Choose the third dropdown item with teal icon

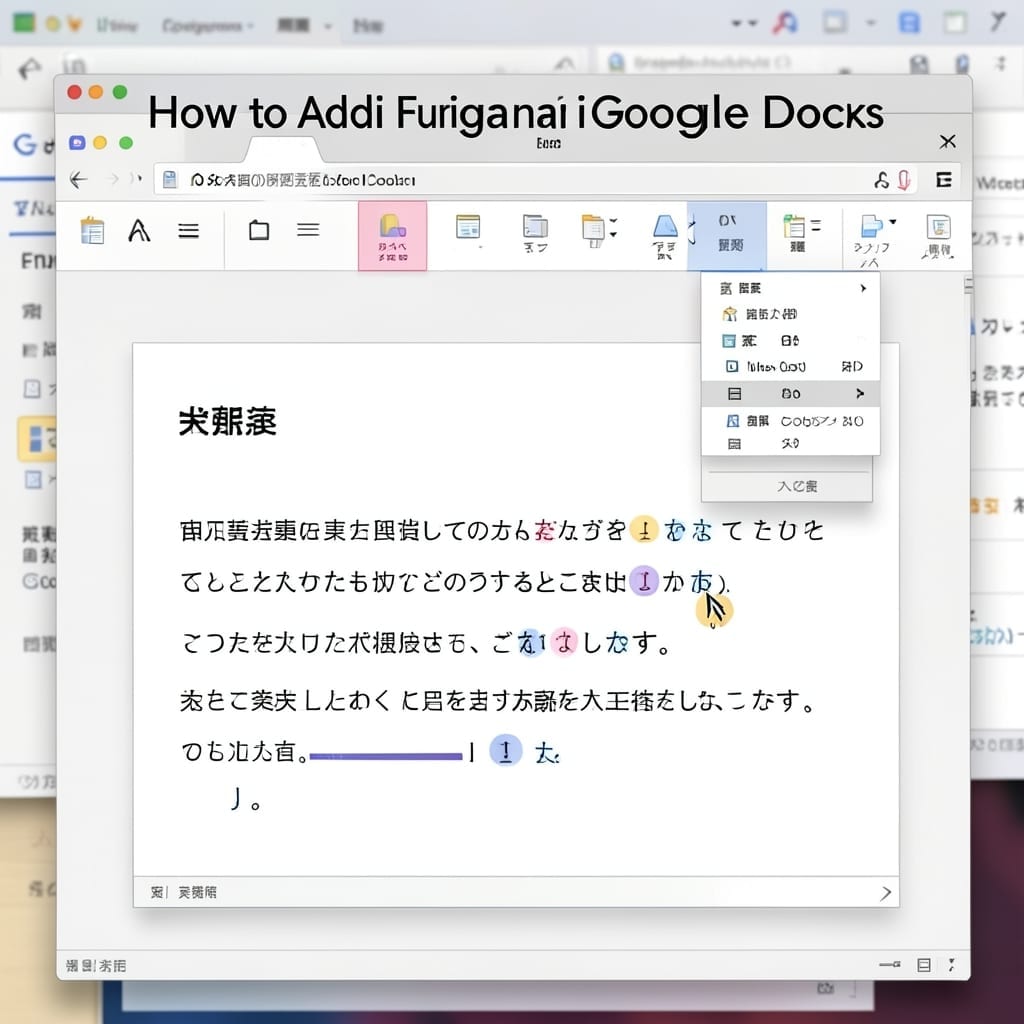coord(791,340)
